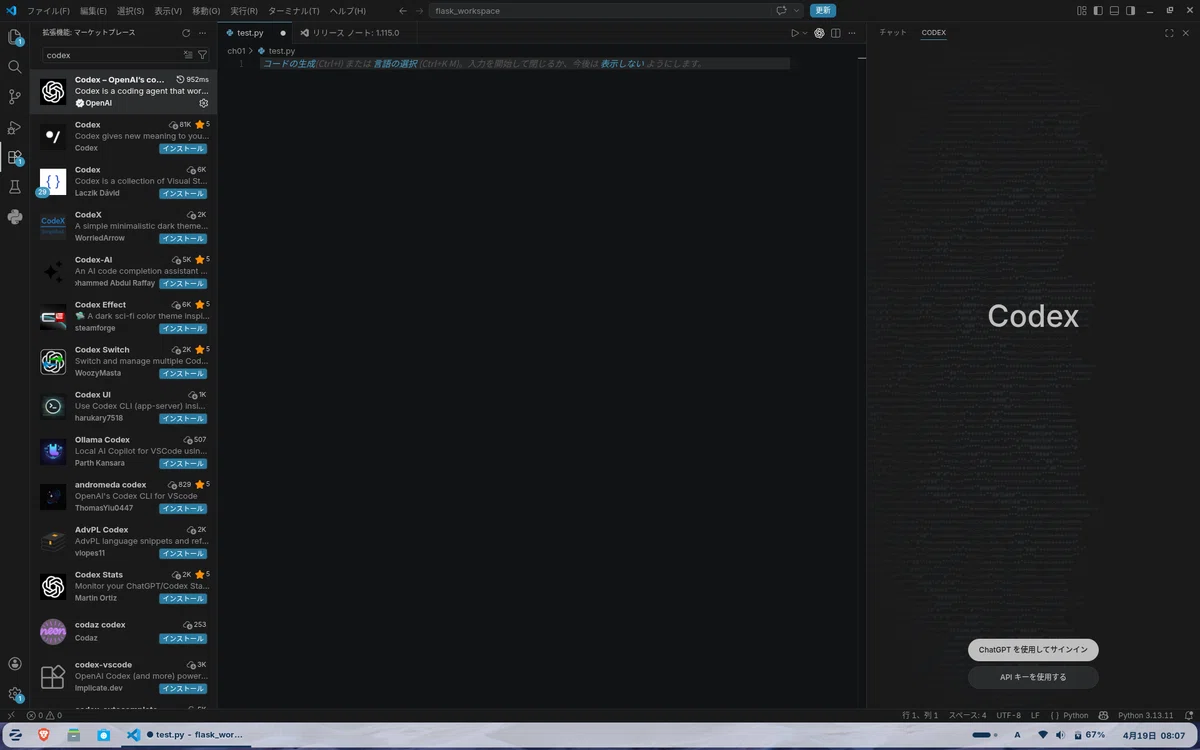Click the Python language mode in status bar
The height and width of the screenshot is (750, 1200).
pos(1075,715)
